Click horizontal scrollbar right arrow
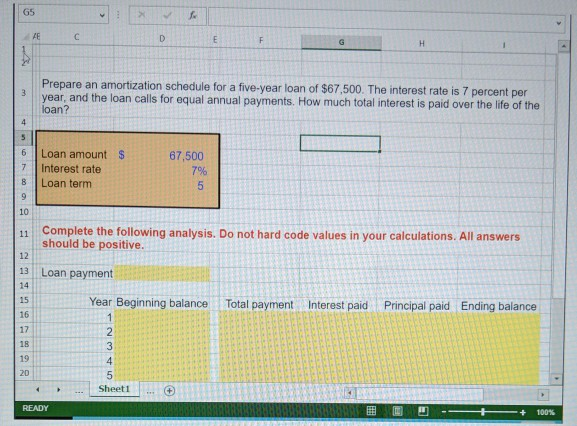The image size is (577, 426). 542,395
